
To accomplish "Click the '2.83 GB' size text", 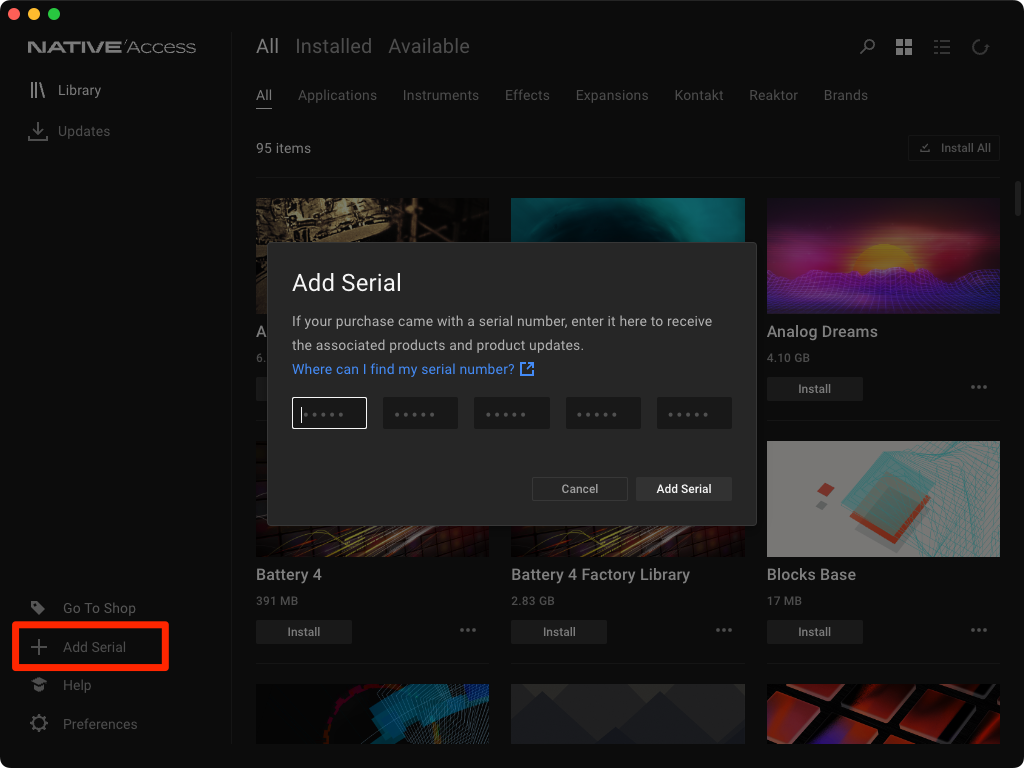I will (x=533, y=601).
